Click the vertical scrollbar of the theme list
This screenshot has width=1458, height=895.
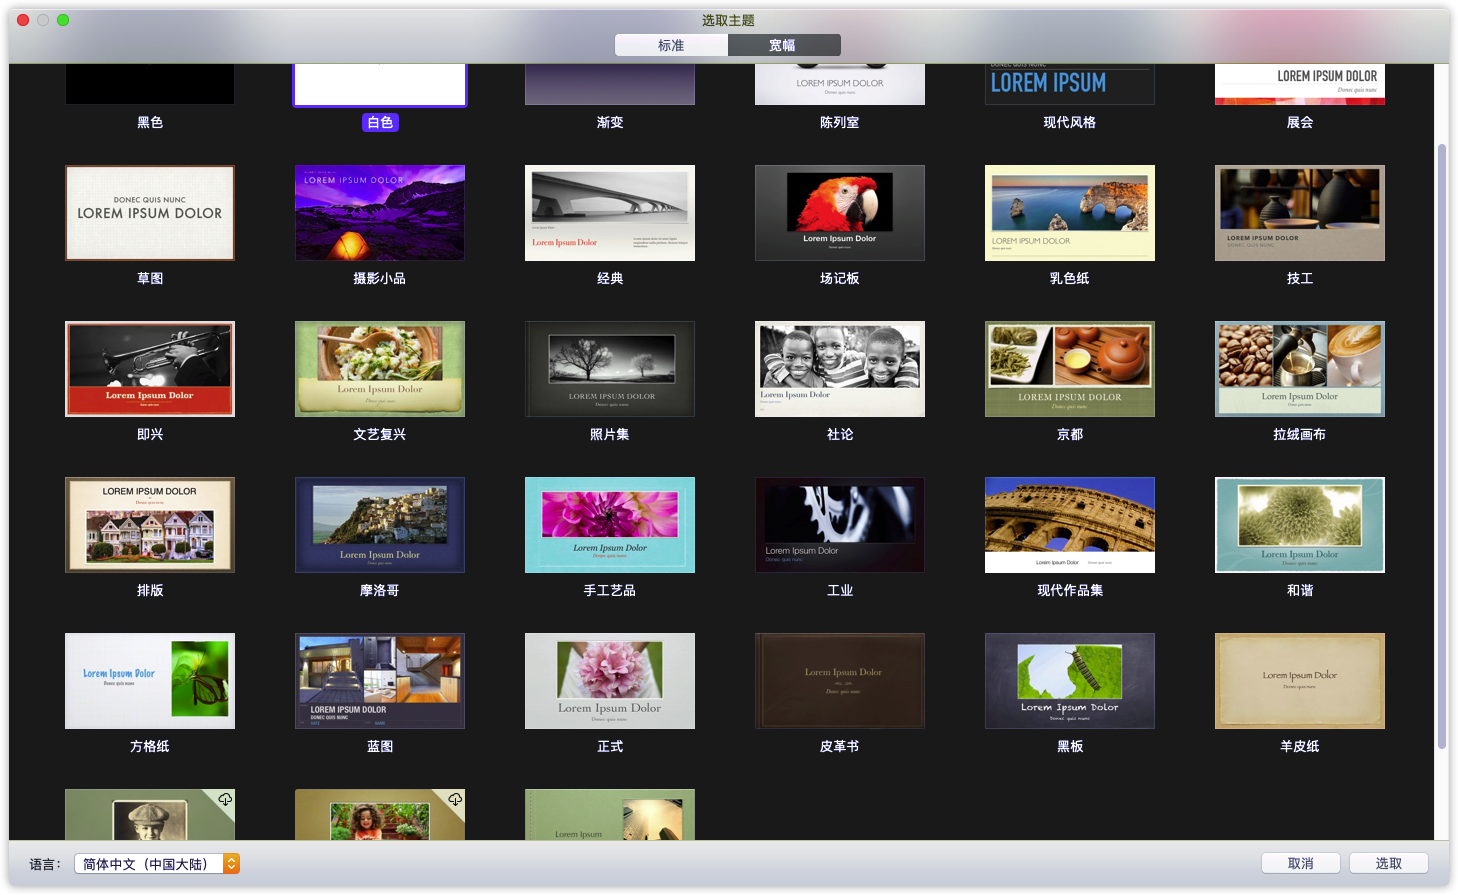click(x=1442, y=445)
